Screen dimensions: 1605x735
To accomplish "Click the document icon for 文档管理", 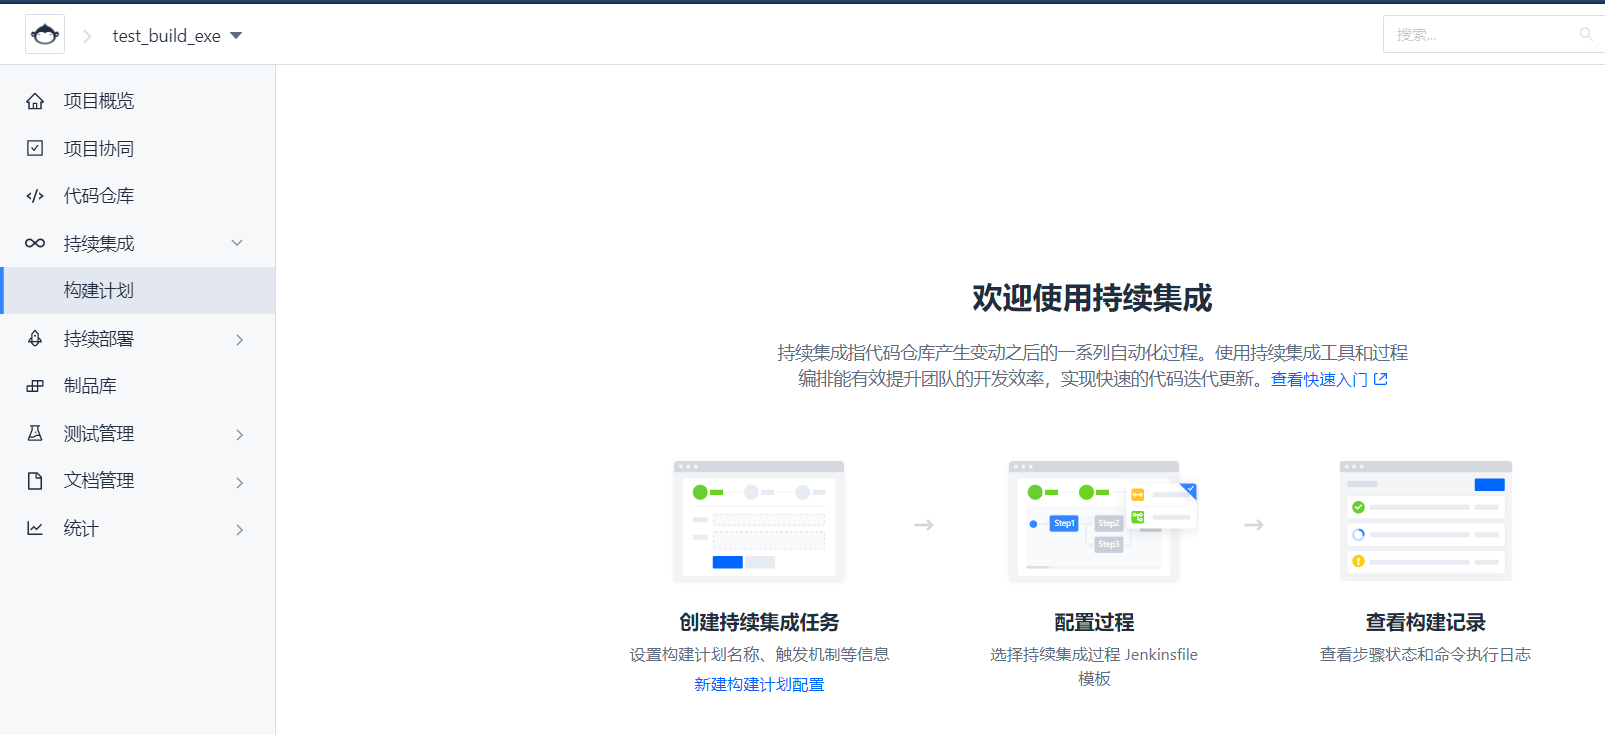I will click(35, 481).
